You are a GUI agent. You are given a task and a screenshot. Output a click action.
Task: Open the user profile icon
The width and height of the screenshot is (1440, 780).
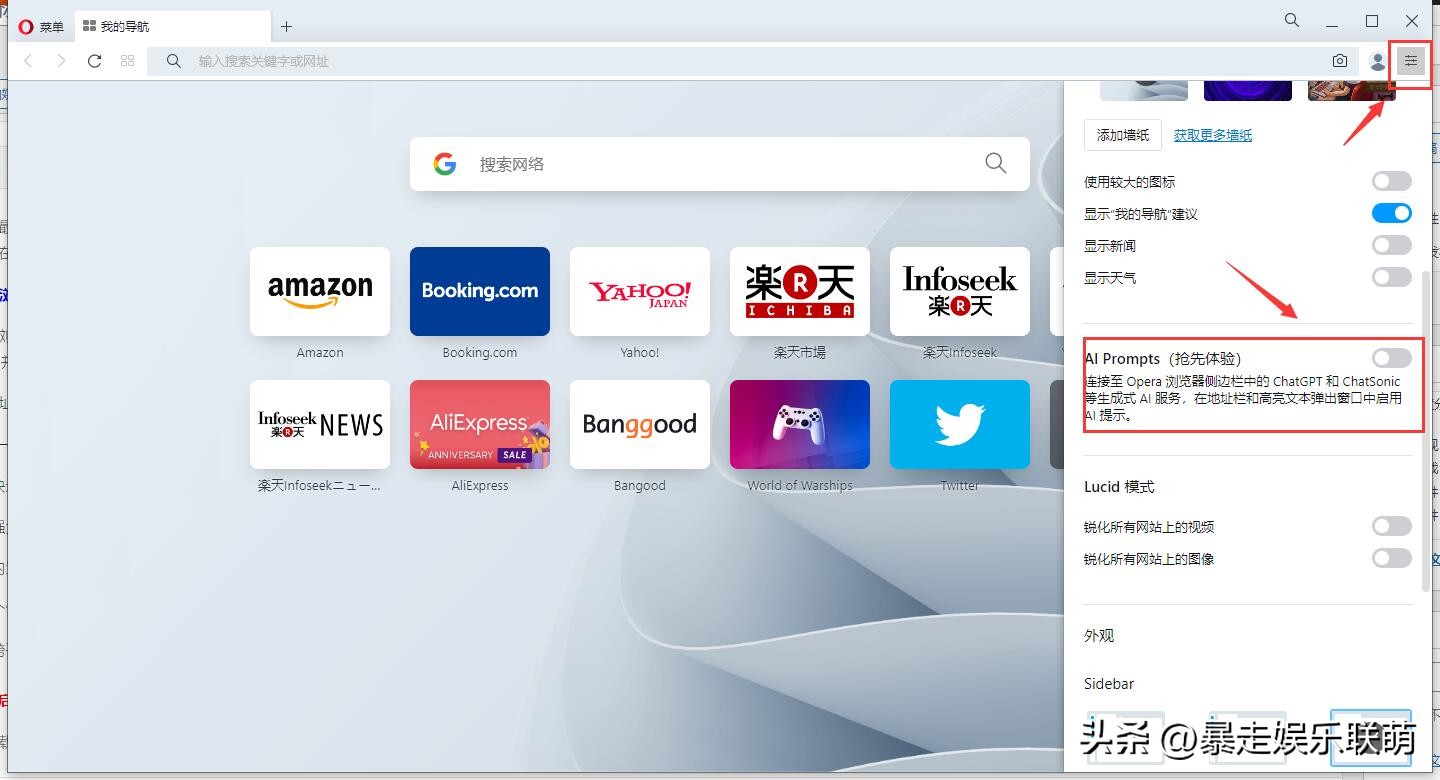(x=1376, y=60)
